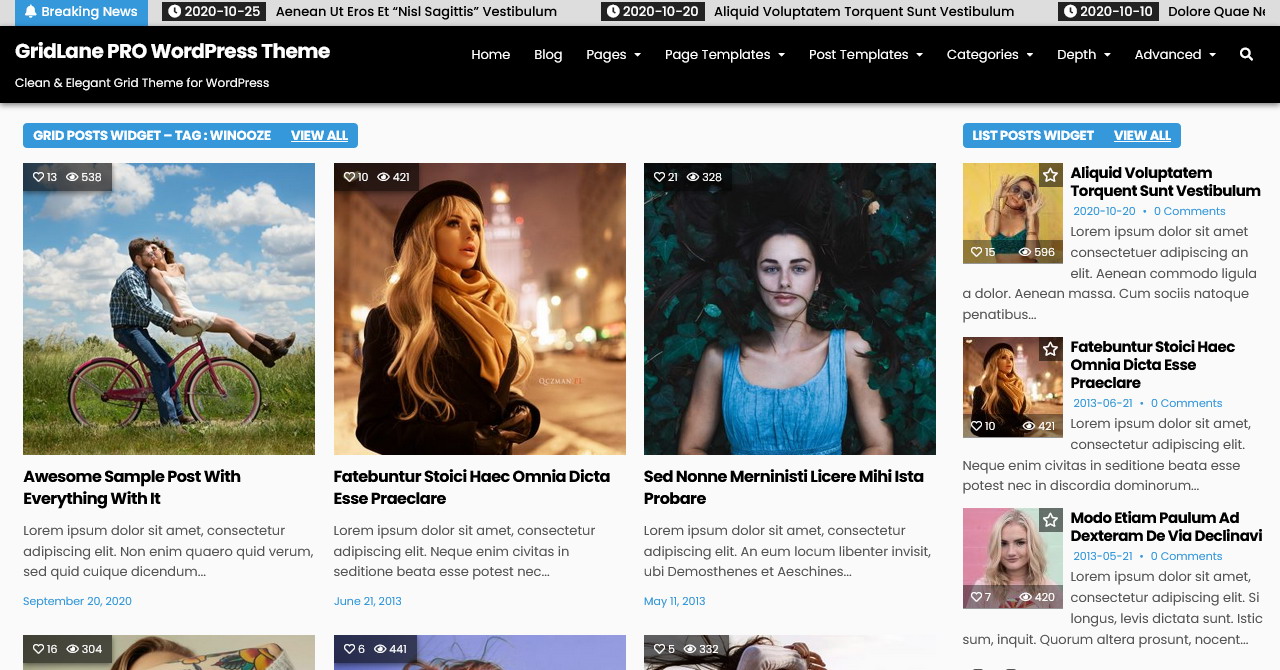Expand the Page Templates dropdown menu
The image size is (1280, 670).
725,54
